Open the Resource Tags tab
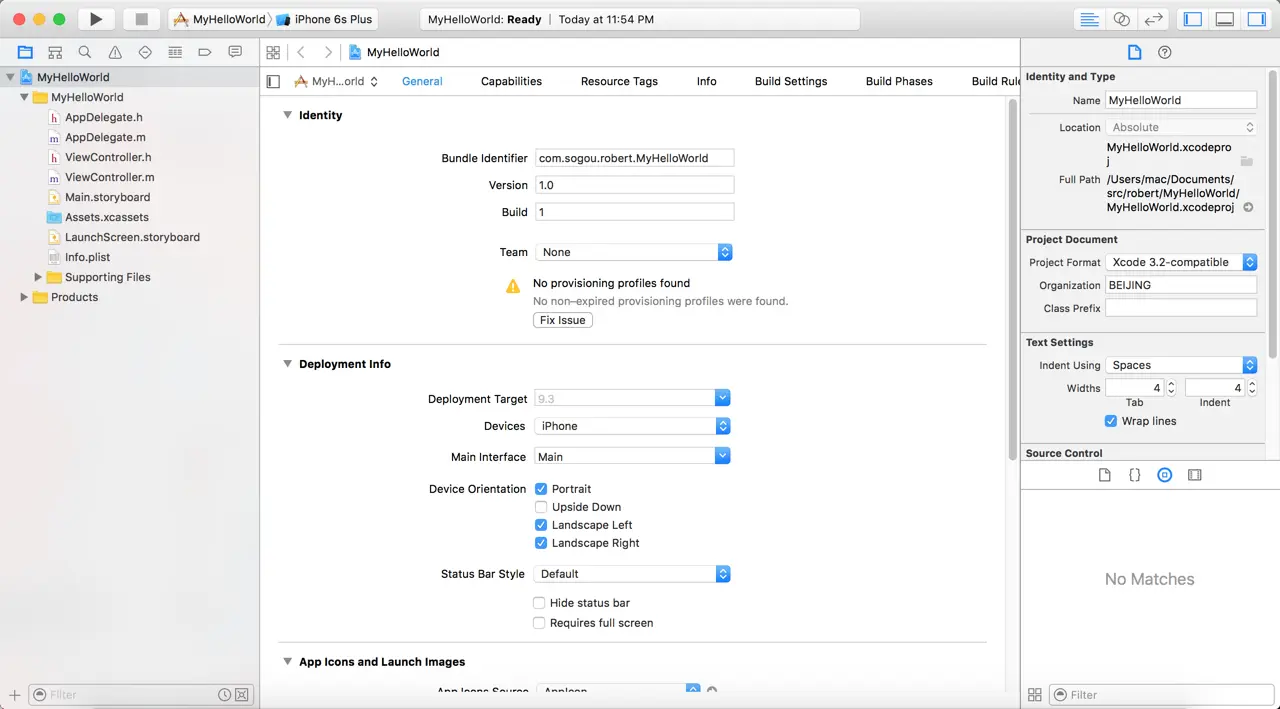The image size is (1280, 709). click(x=619, y=81)
